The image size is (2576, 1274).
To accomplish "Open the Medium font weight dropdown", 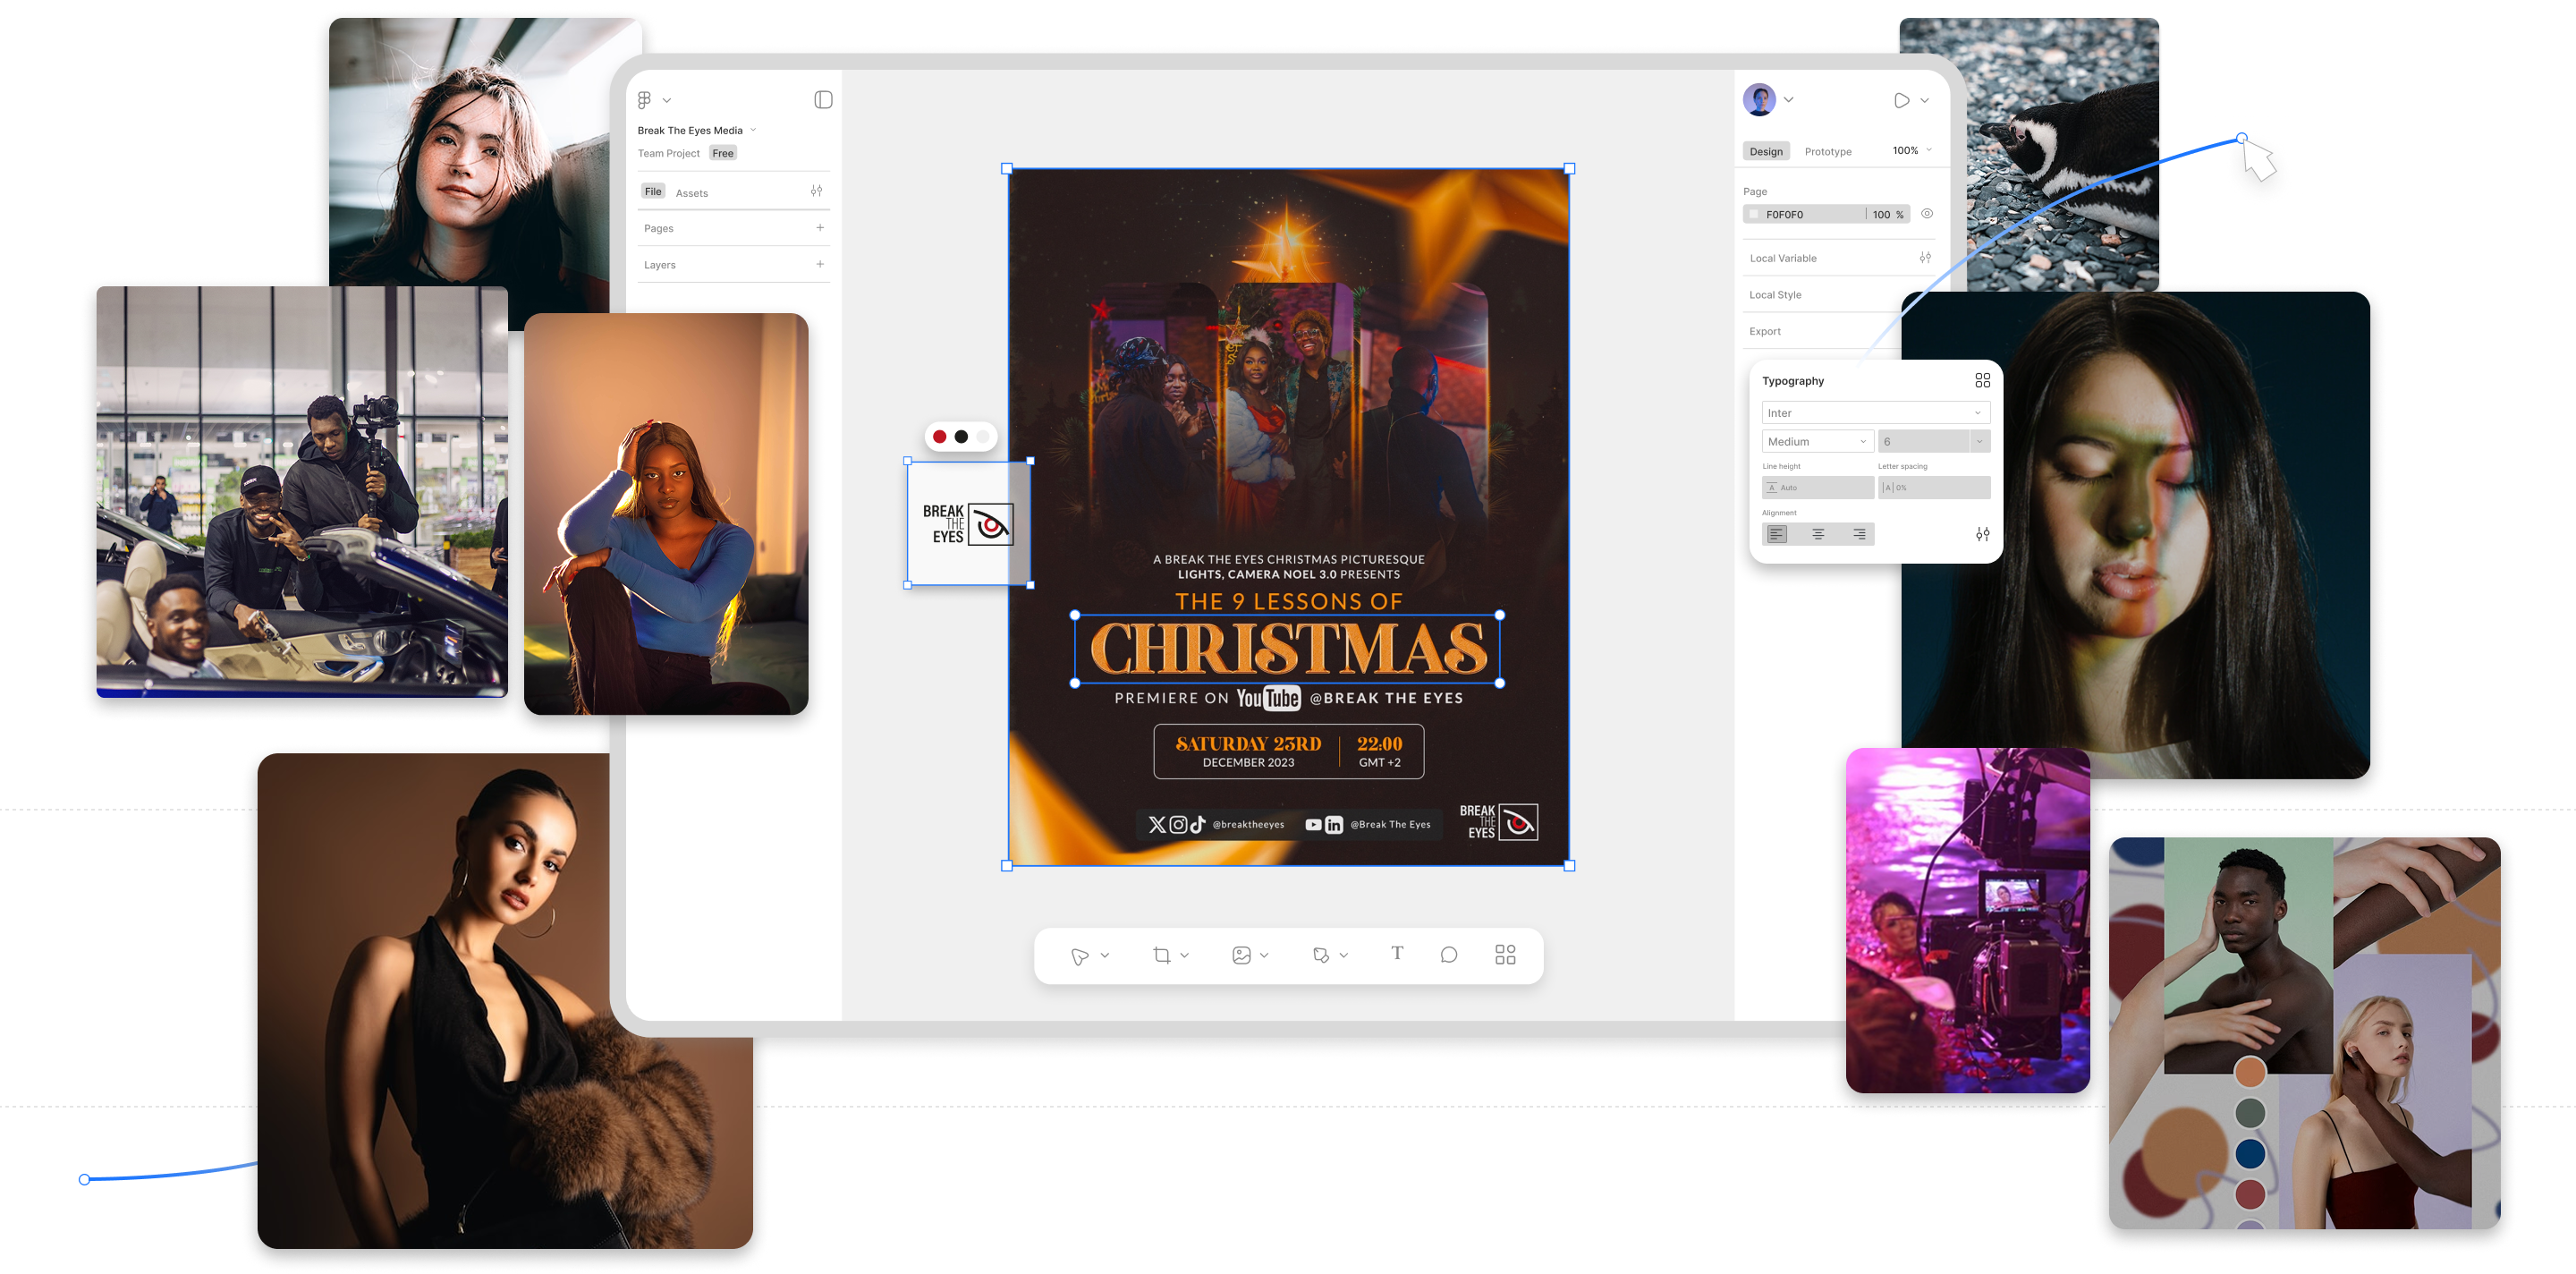I will coord(1817,442).
